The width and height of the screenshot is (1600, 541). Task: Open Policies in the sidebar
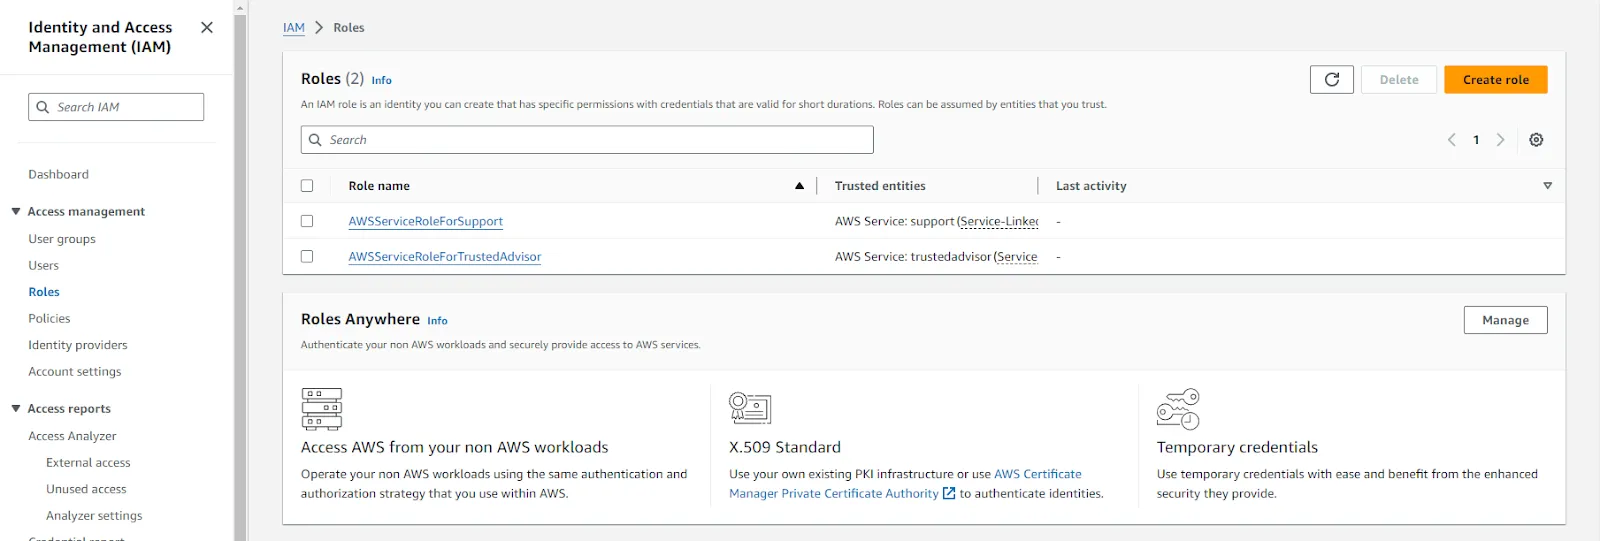pos(49,319)
